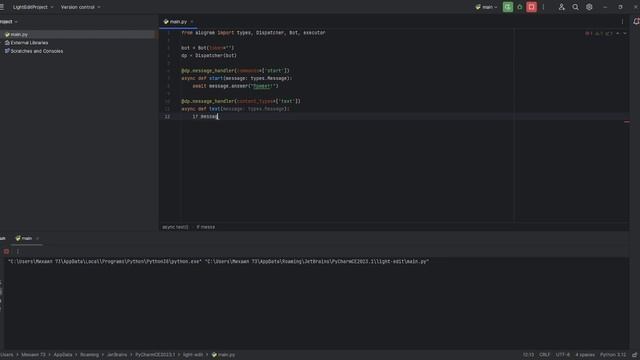Click 'PyCharmCE2023.1' in navigation bar

tap(155, 355)
